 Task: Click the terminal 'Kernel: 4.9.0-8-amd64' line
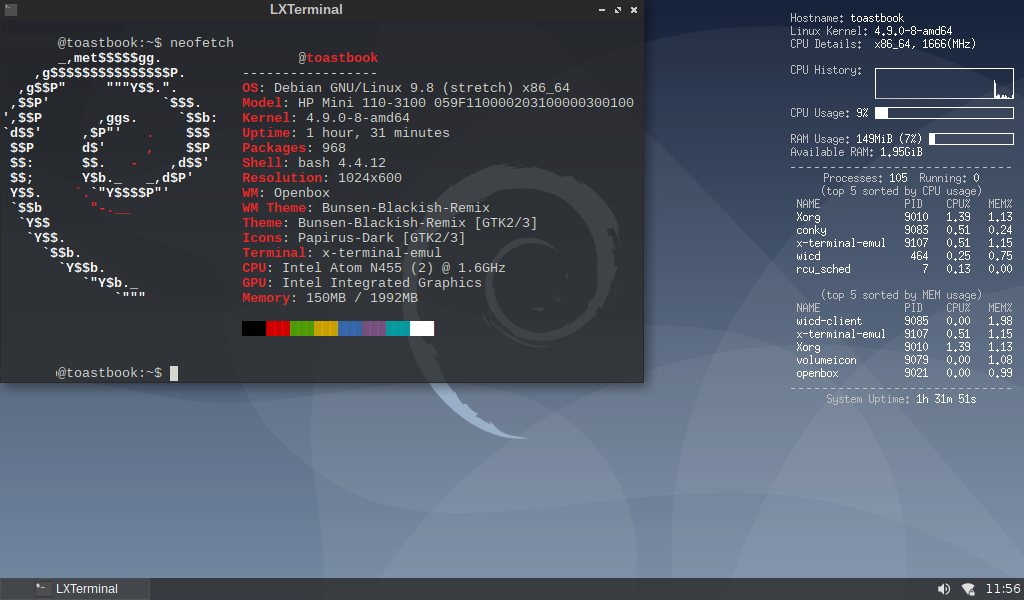[326, 118]
